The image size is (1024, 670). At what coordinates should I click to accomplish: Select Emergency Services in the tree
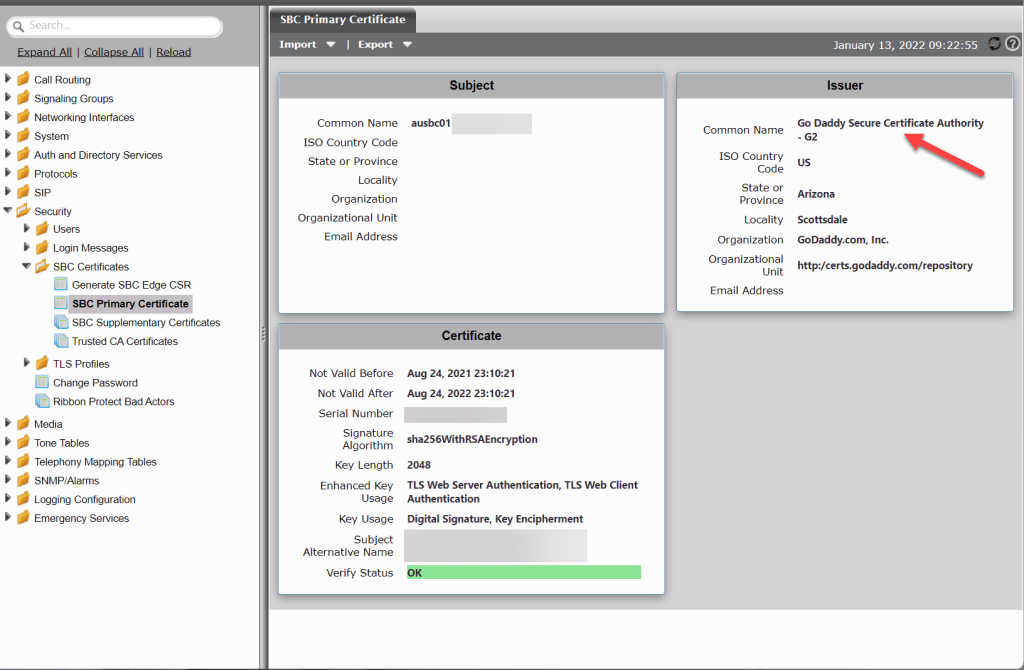(81, 518)
